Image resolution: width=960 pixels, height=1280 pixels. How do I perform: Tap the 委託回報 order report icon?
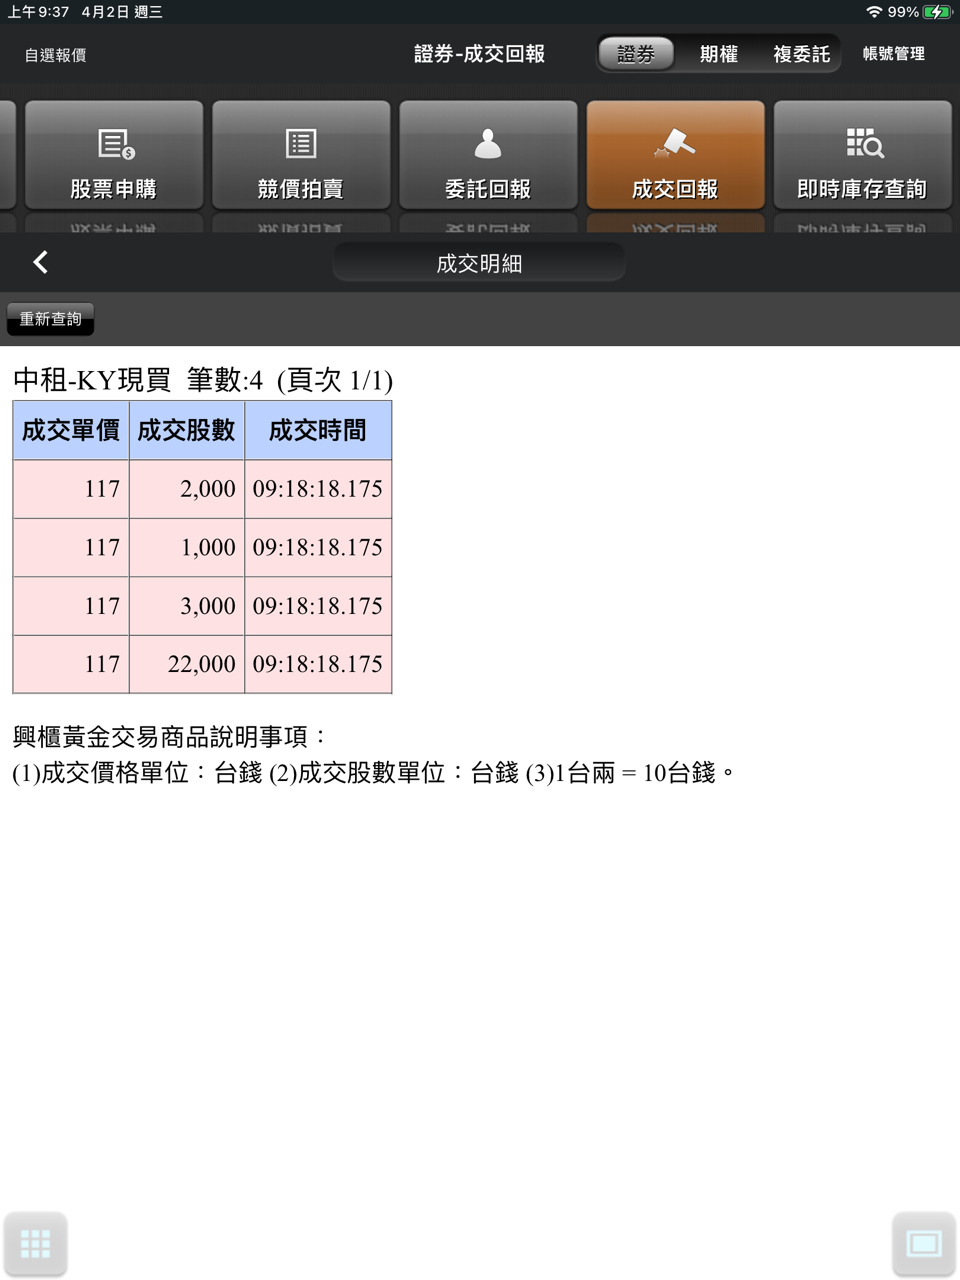[x=487, y=155]
